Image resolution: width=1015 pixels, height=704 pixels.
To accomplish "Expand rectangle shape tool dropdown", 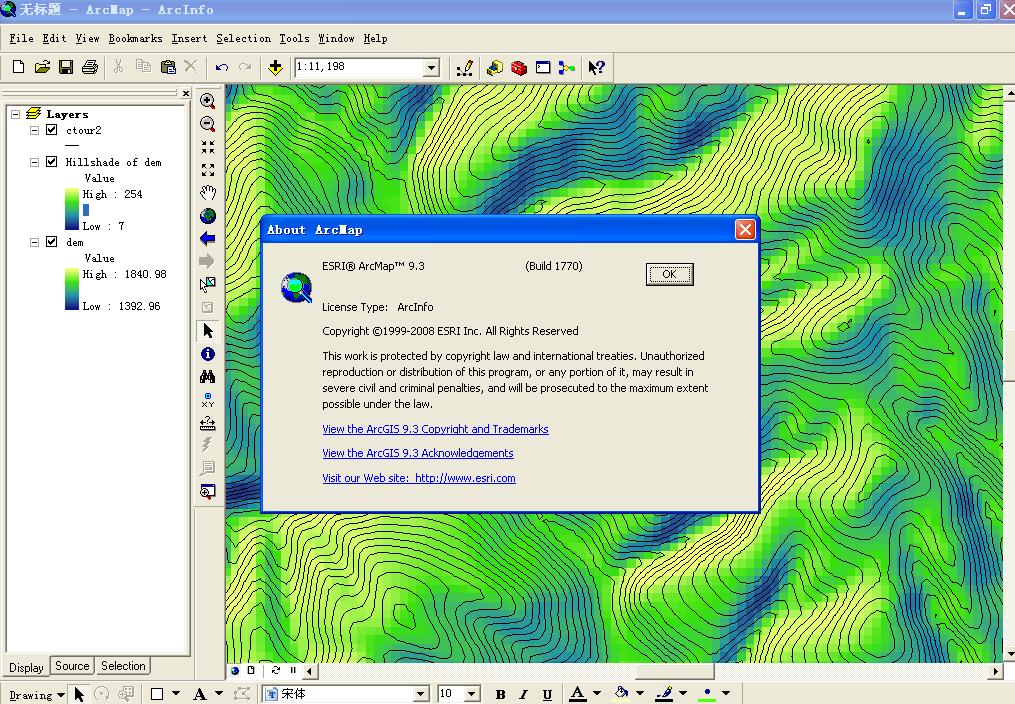I will [176, 694].
